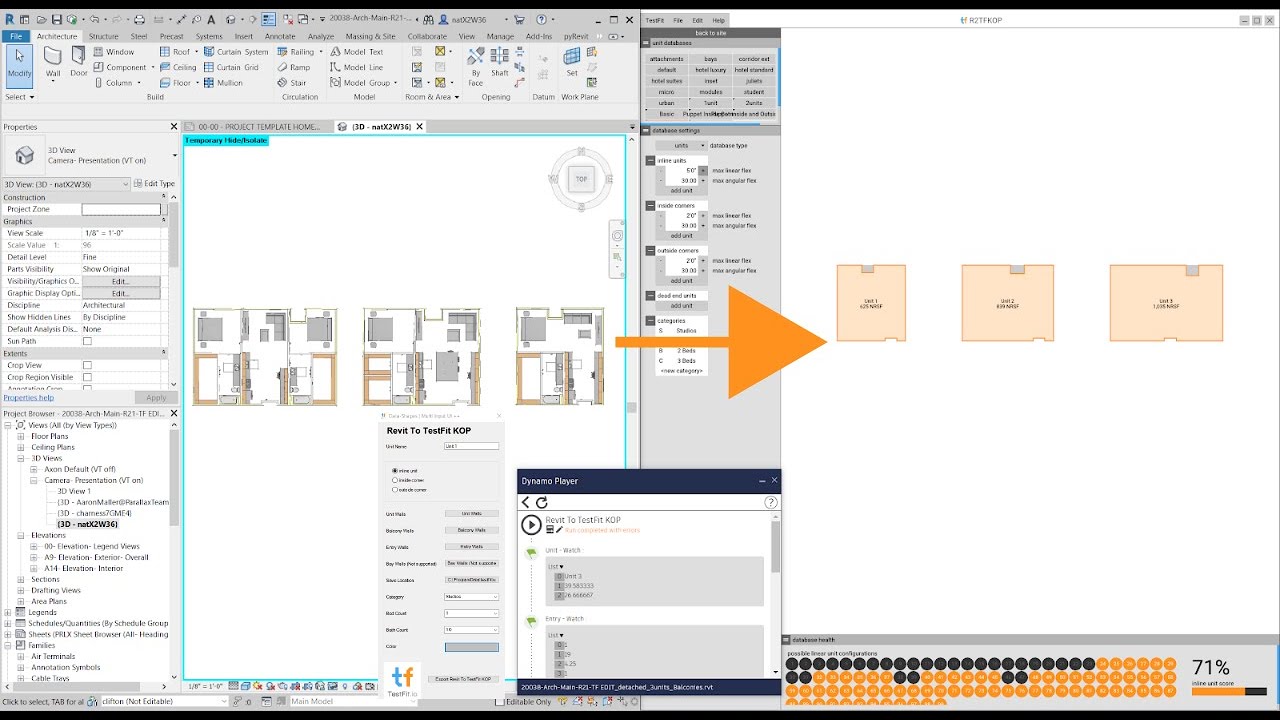Click the hotel luxury database button
Screen dimensions: 1280x720
[711, 70]
